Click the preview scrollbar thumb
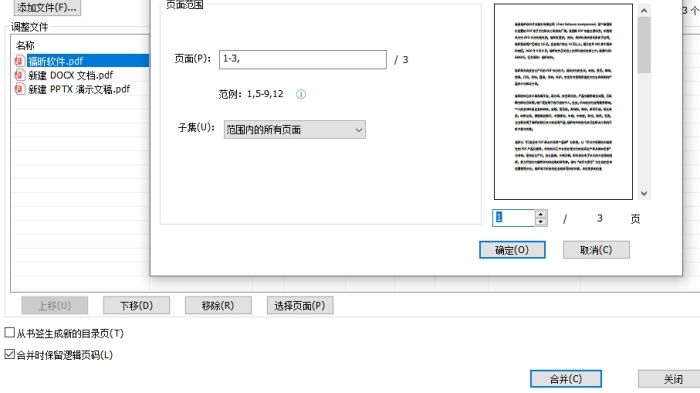The image size is (700, 393). [644, 46]
